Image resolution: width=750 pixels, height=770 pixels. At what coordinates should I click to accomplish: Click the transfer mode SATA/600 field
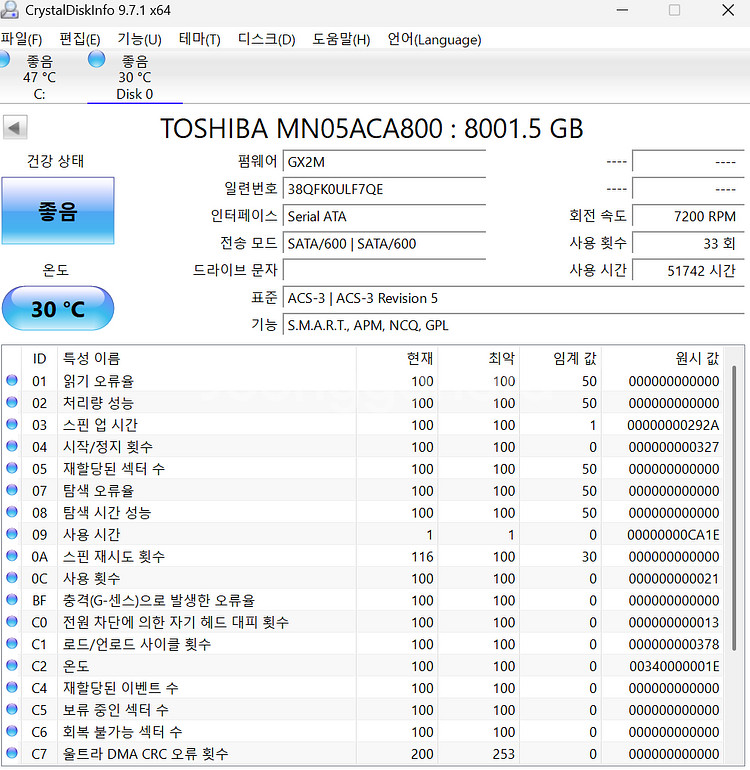point(384,244)
